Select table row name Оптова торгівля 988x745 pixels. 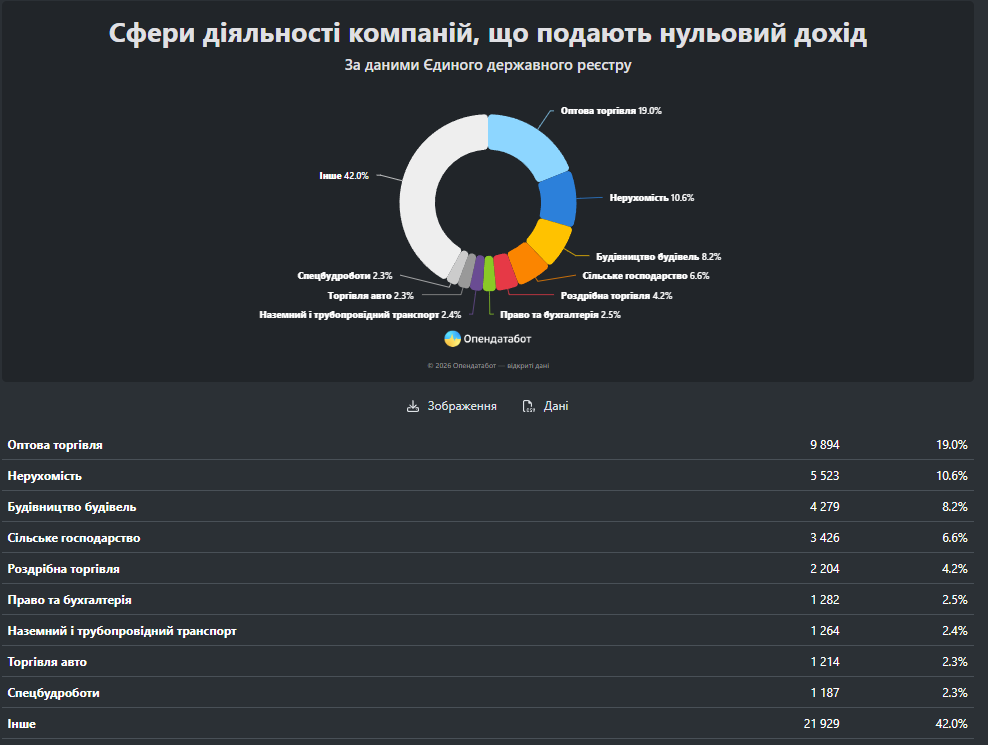point(55,445)
